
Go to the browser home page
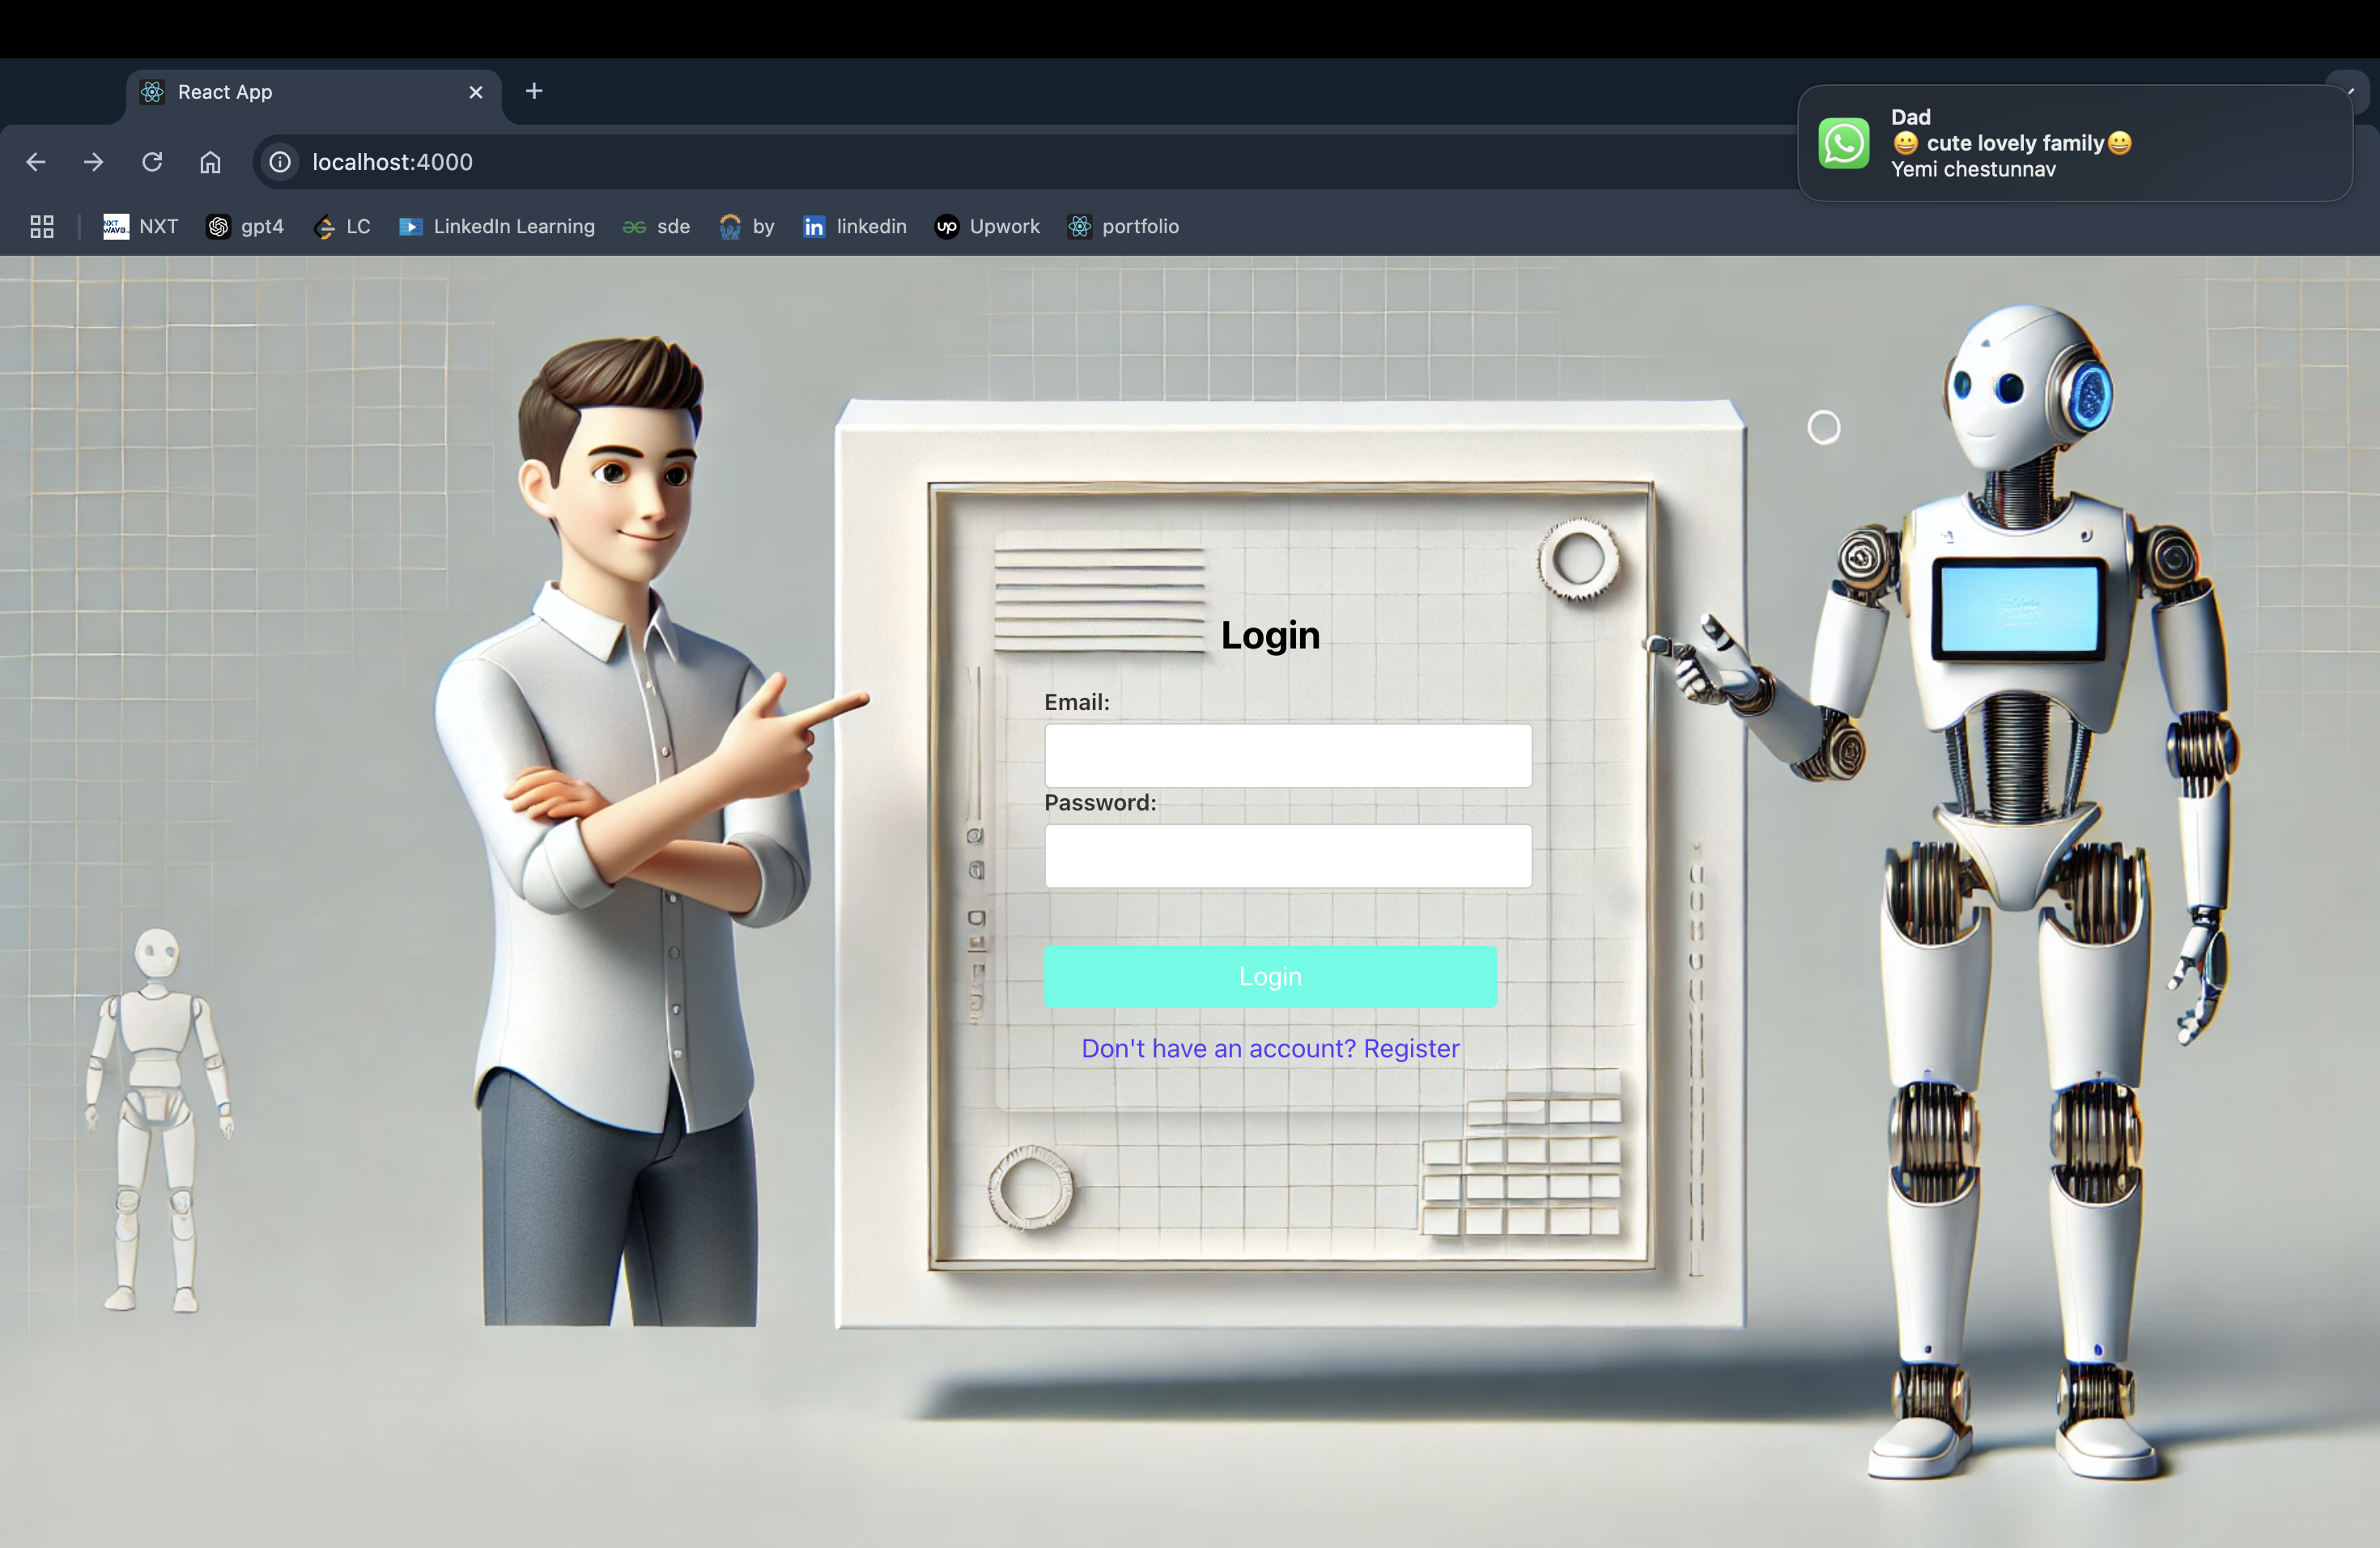(210, 162)
